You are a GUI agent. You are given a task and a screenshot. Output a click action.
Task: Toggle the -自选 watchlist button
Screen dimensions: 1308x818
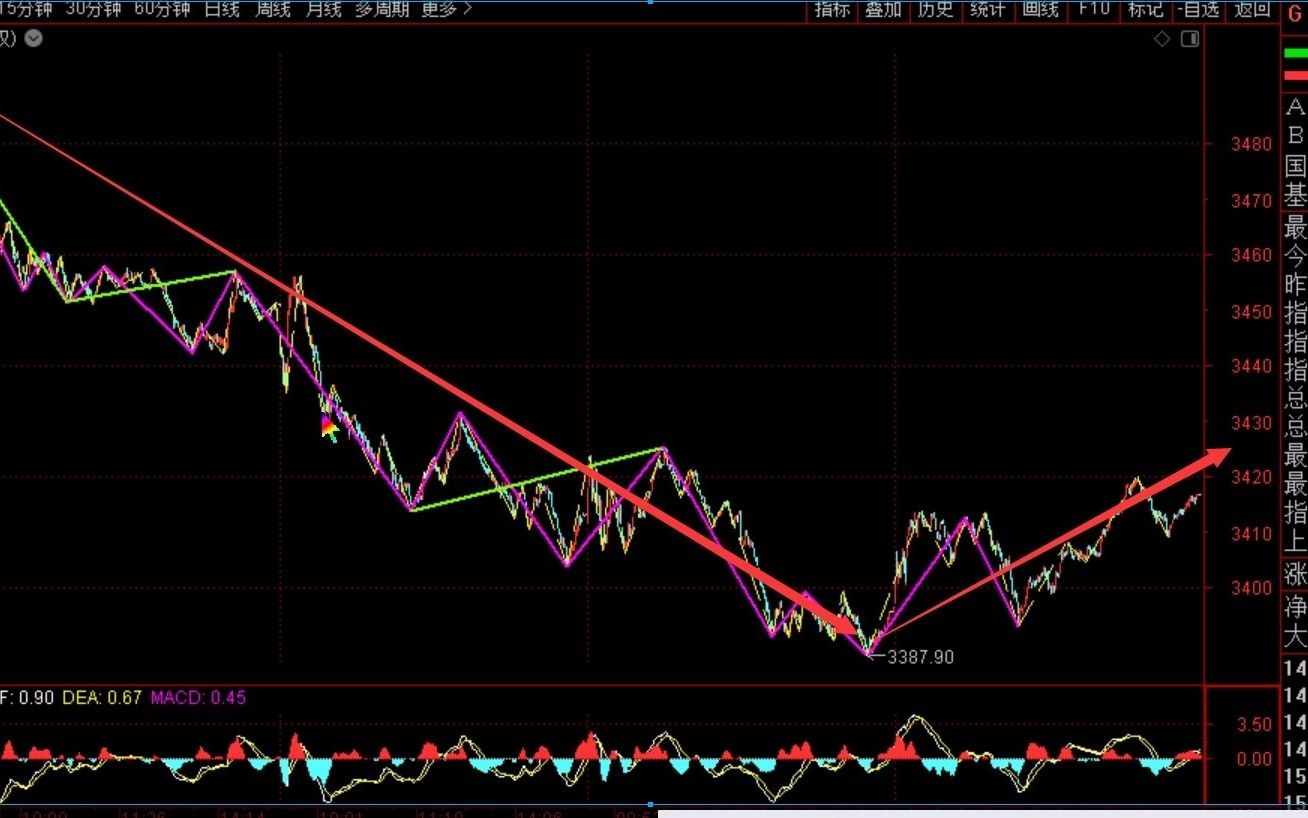(1198, 9)
